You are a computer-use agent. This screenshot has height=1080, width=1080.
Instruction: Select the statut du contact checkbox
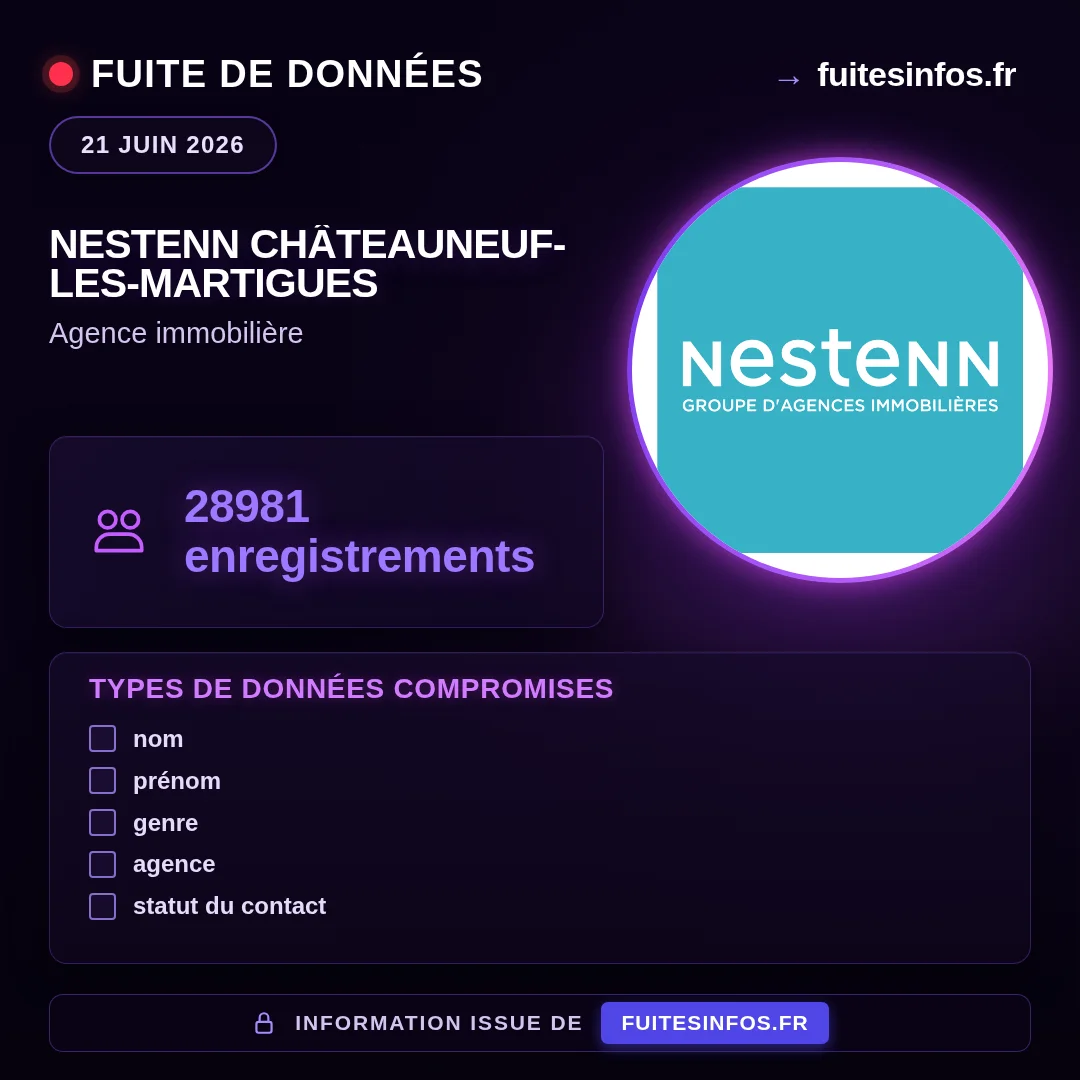(103, 906)
